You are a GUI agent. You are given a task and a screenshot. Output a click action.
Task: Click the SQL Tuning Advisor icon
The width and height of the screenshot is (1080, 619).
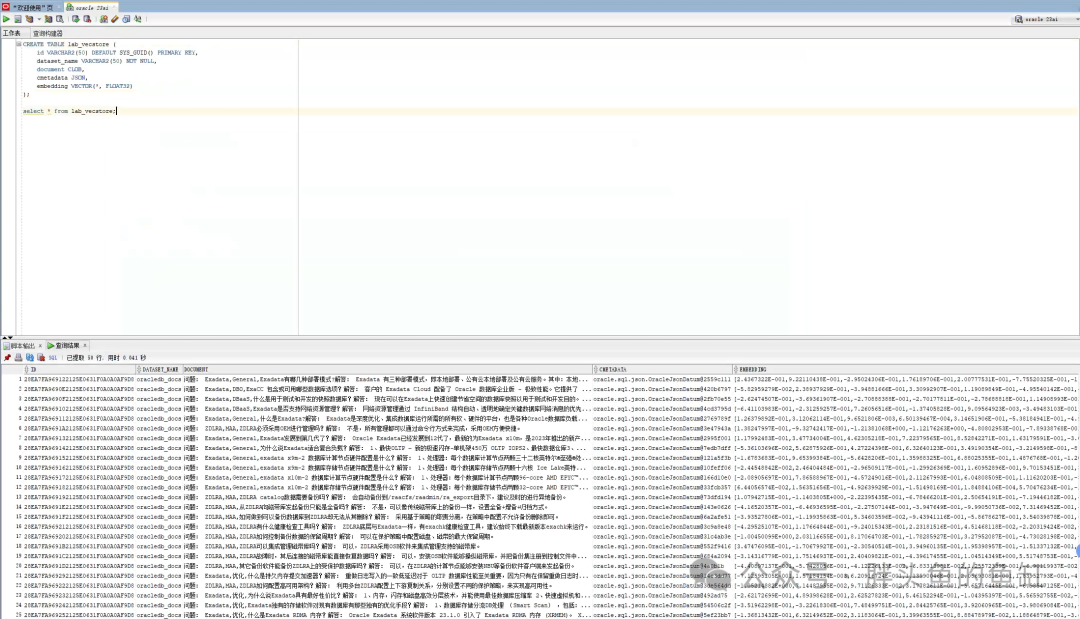click(x=60, y=19)
